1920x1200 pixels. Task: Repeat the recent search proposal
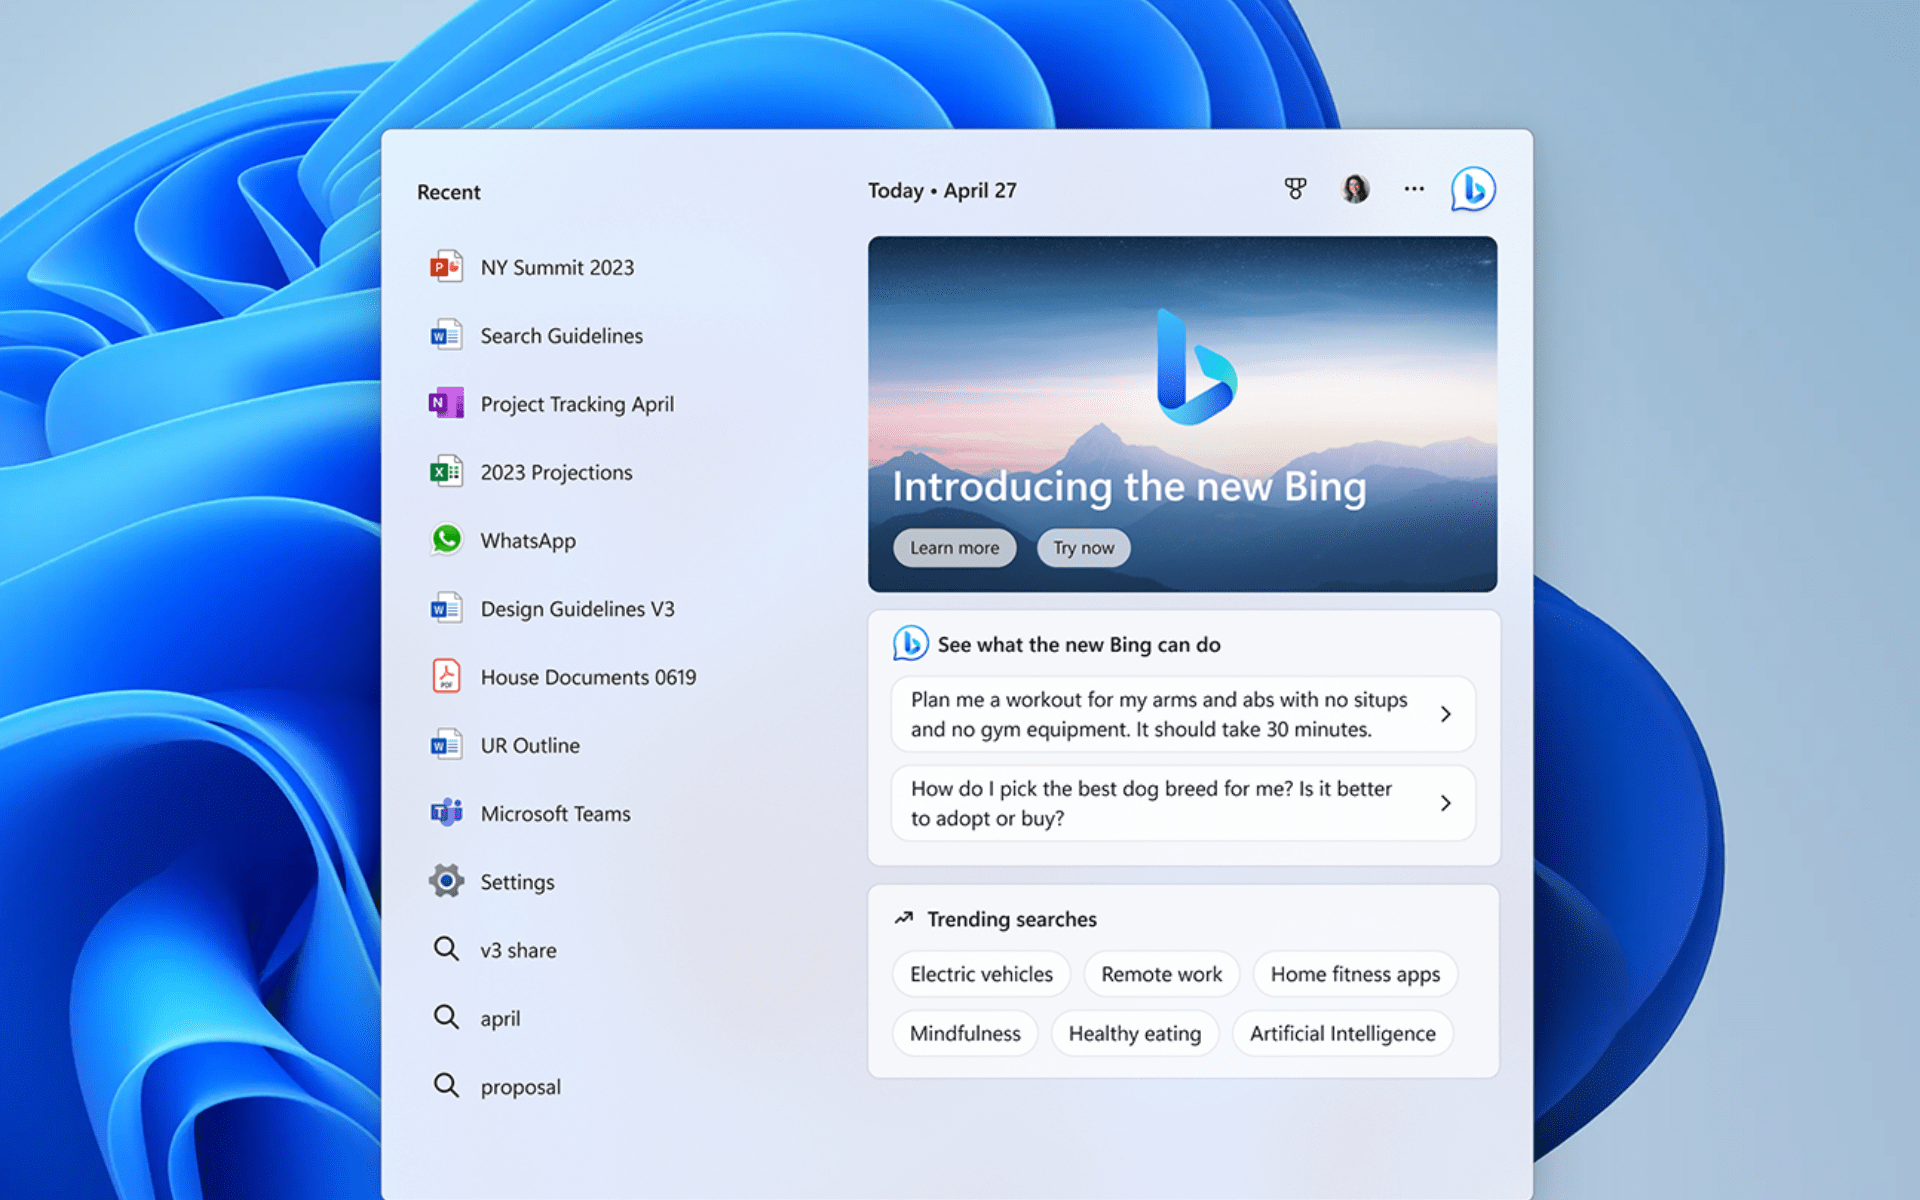(x=520, y=1087)
